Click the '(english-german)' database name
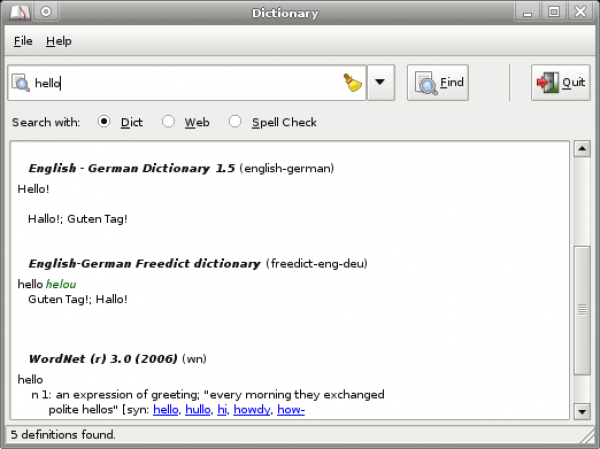Screen dimensions: 600x449 [287, 168]
